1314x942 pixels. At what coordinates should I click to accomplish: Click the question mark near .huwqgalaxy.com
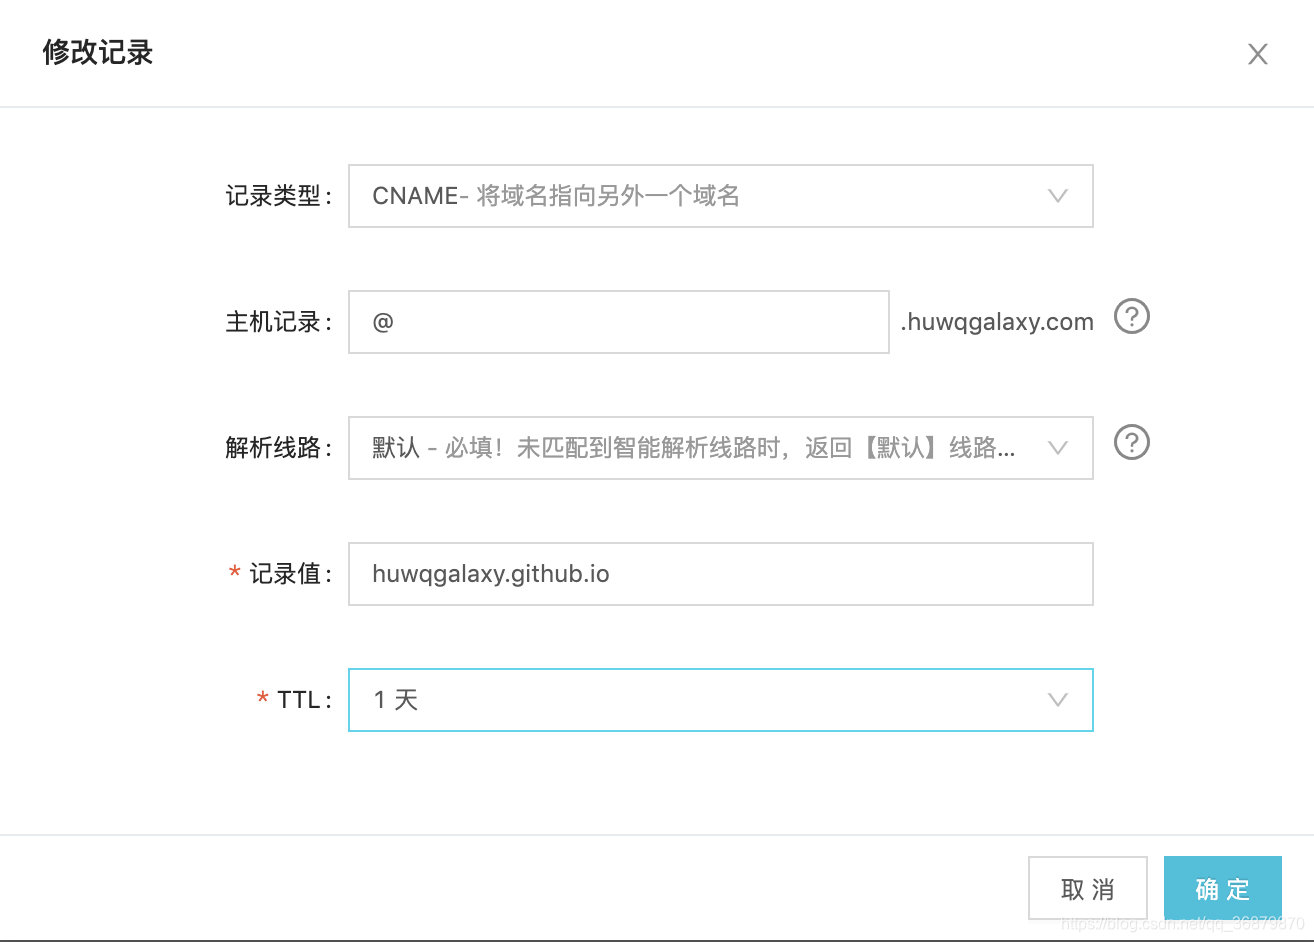(1131, 316)
